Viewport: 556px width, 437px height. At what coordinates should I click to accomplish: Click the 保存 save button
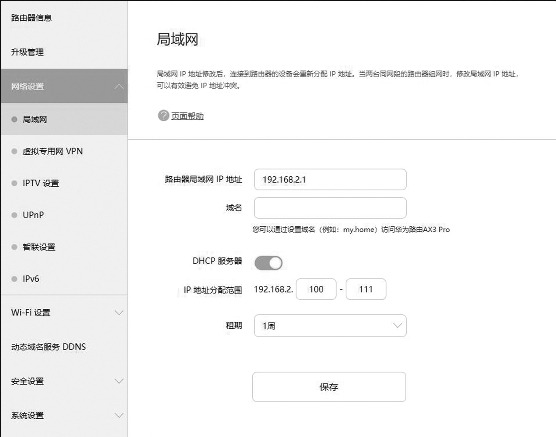[329, 387]
